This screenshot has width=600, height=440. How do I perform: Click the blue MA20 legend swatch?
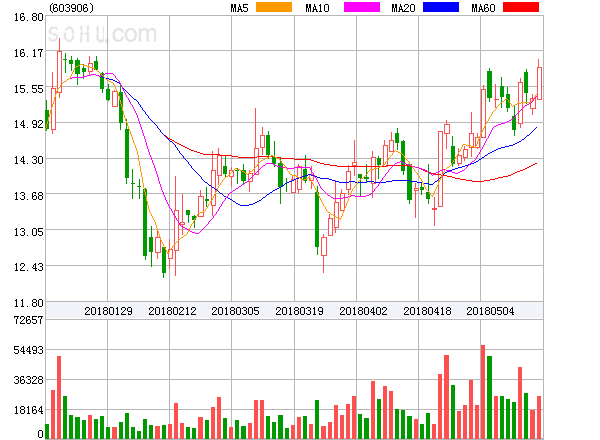click(x=441, y=7)
